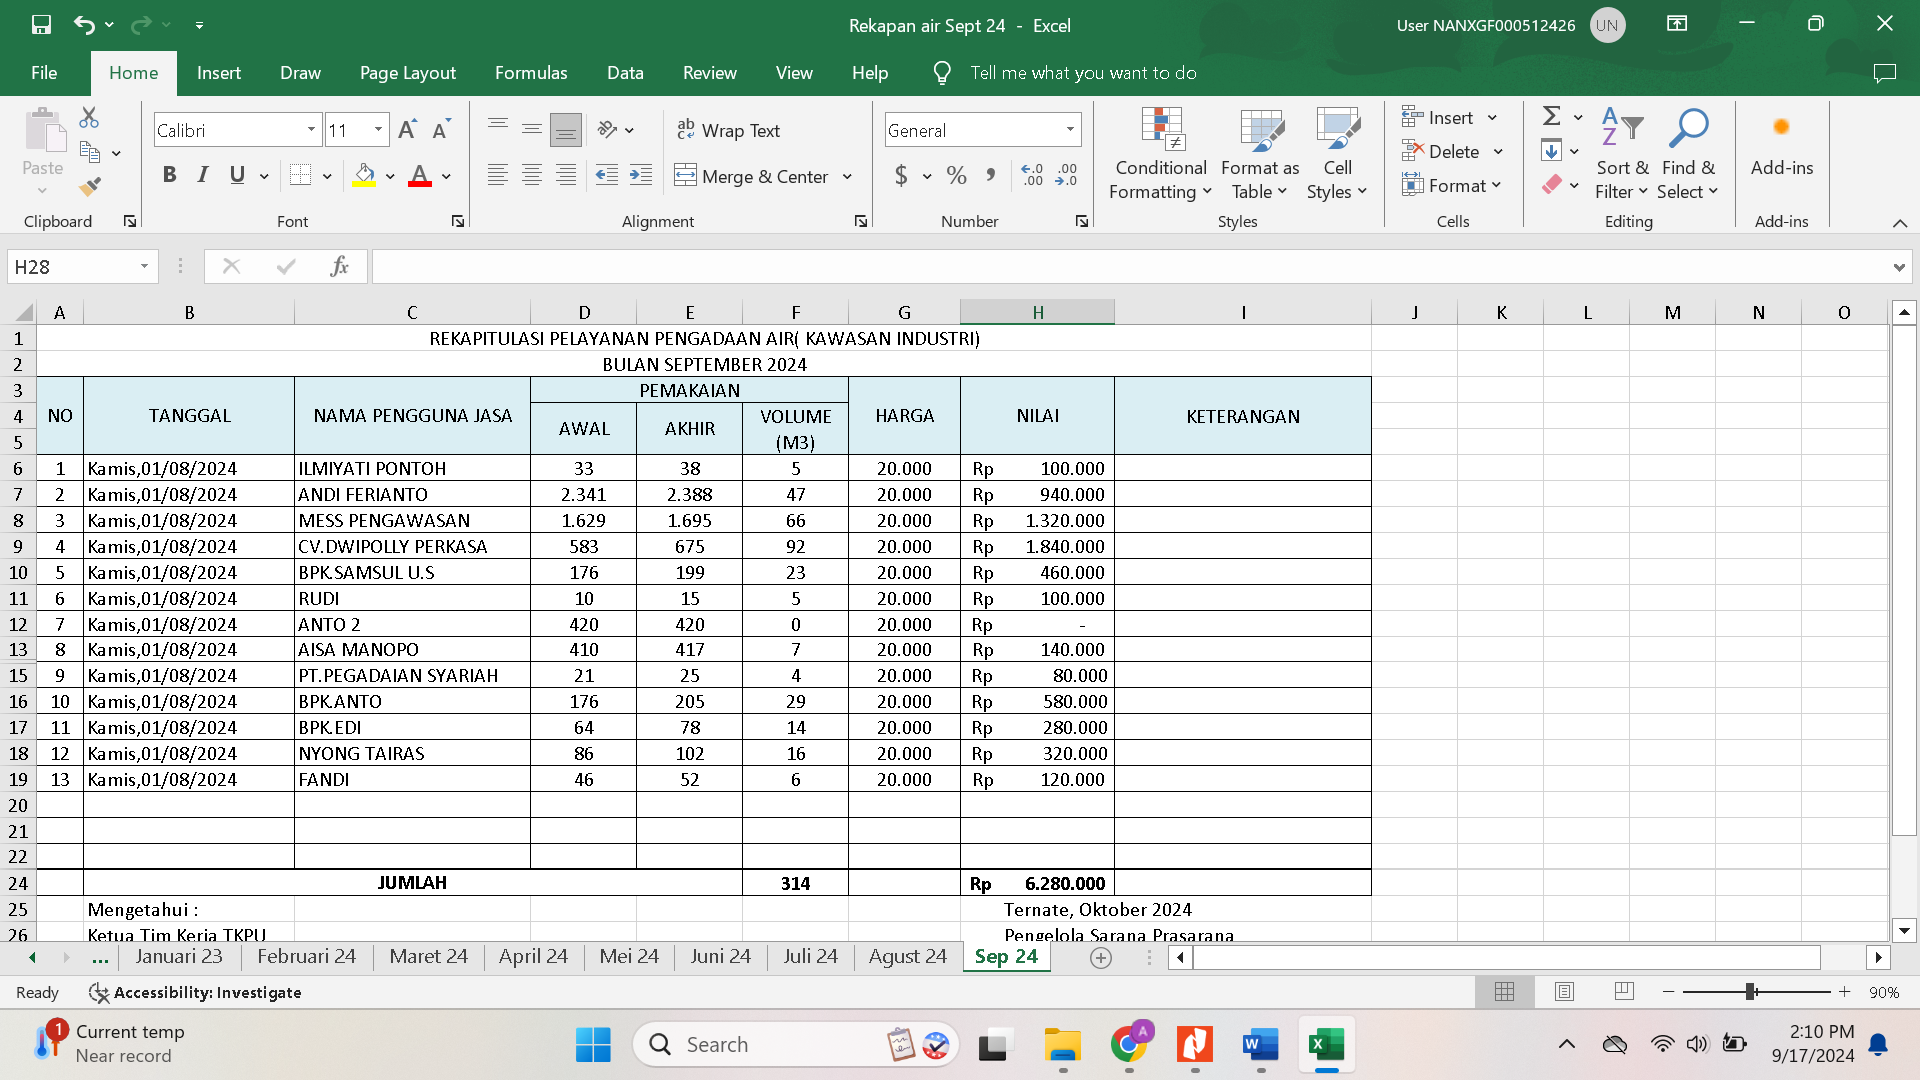This screenshot has height=1080, width=1920.
Task: Expand Cell Styles gallery
Action: tap(1337, 154)
